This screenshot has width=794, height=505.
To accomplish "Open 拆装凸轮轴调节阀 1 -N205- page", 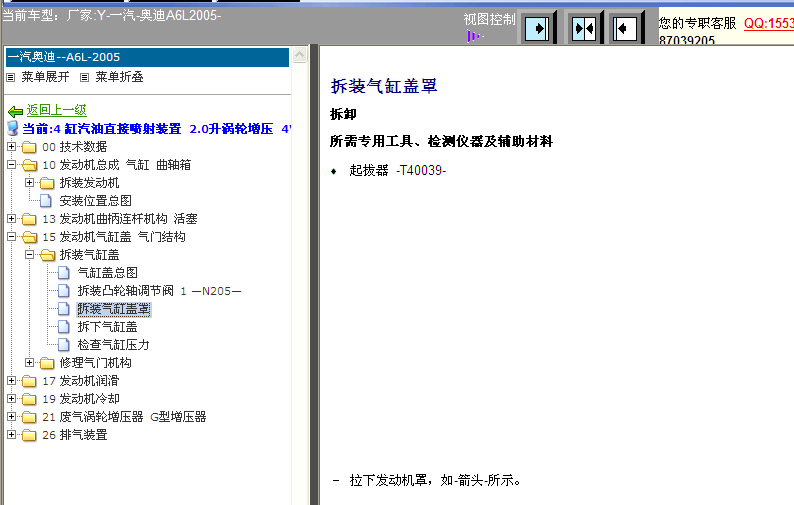I will pyautogui.click(x=159, y=291).
